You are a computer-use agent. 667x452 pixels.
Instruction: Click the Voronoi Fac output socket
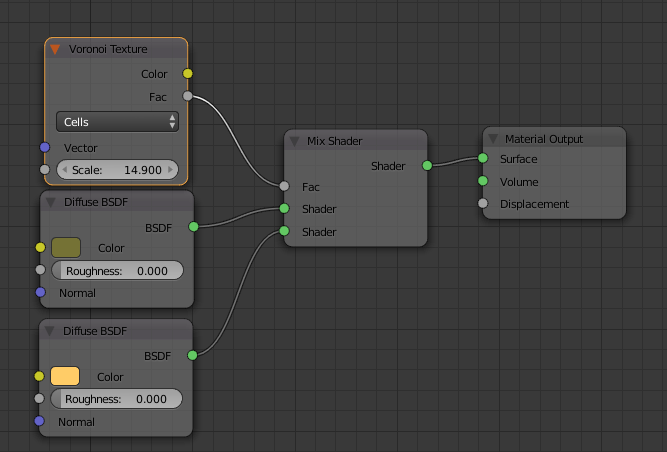(188, 96)
